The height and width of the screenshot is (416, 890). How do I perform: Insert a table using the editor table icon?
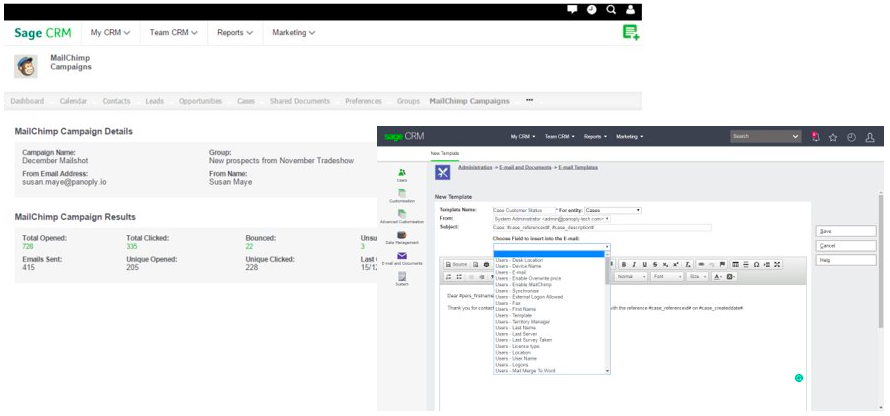(x=736, y=264)
